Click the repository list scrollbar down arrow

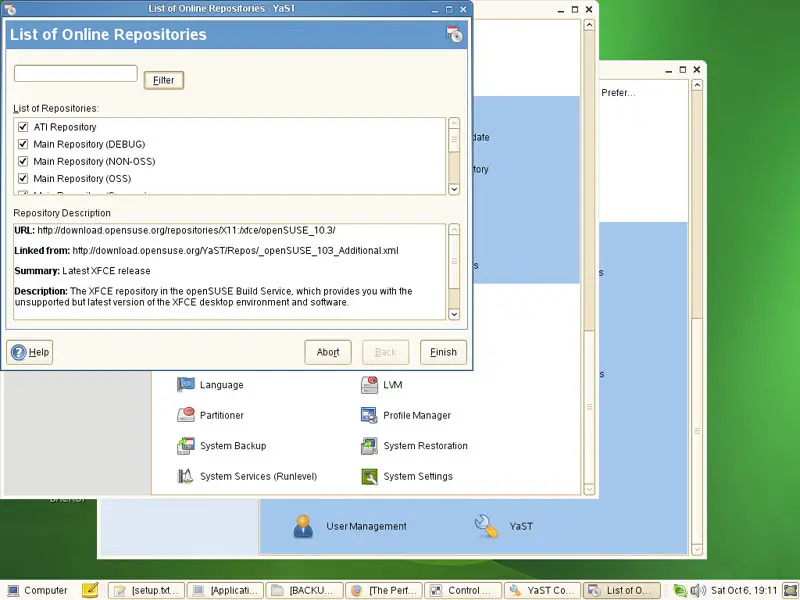(x=454, y=189)
